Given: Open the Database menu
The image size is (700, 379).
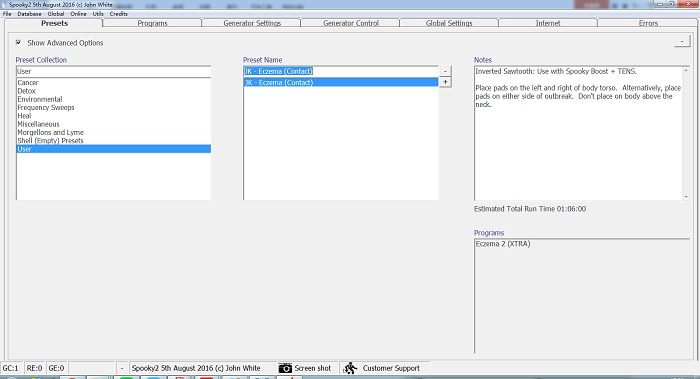Looking at the screenshot, I should tap(29, 14).
